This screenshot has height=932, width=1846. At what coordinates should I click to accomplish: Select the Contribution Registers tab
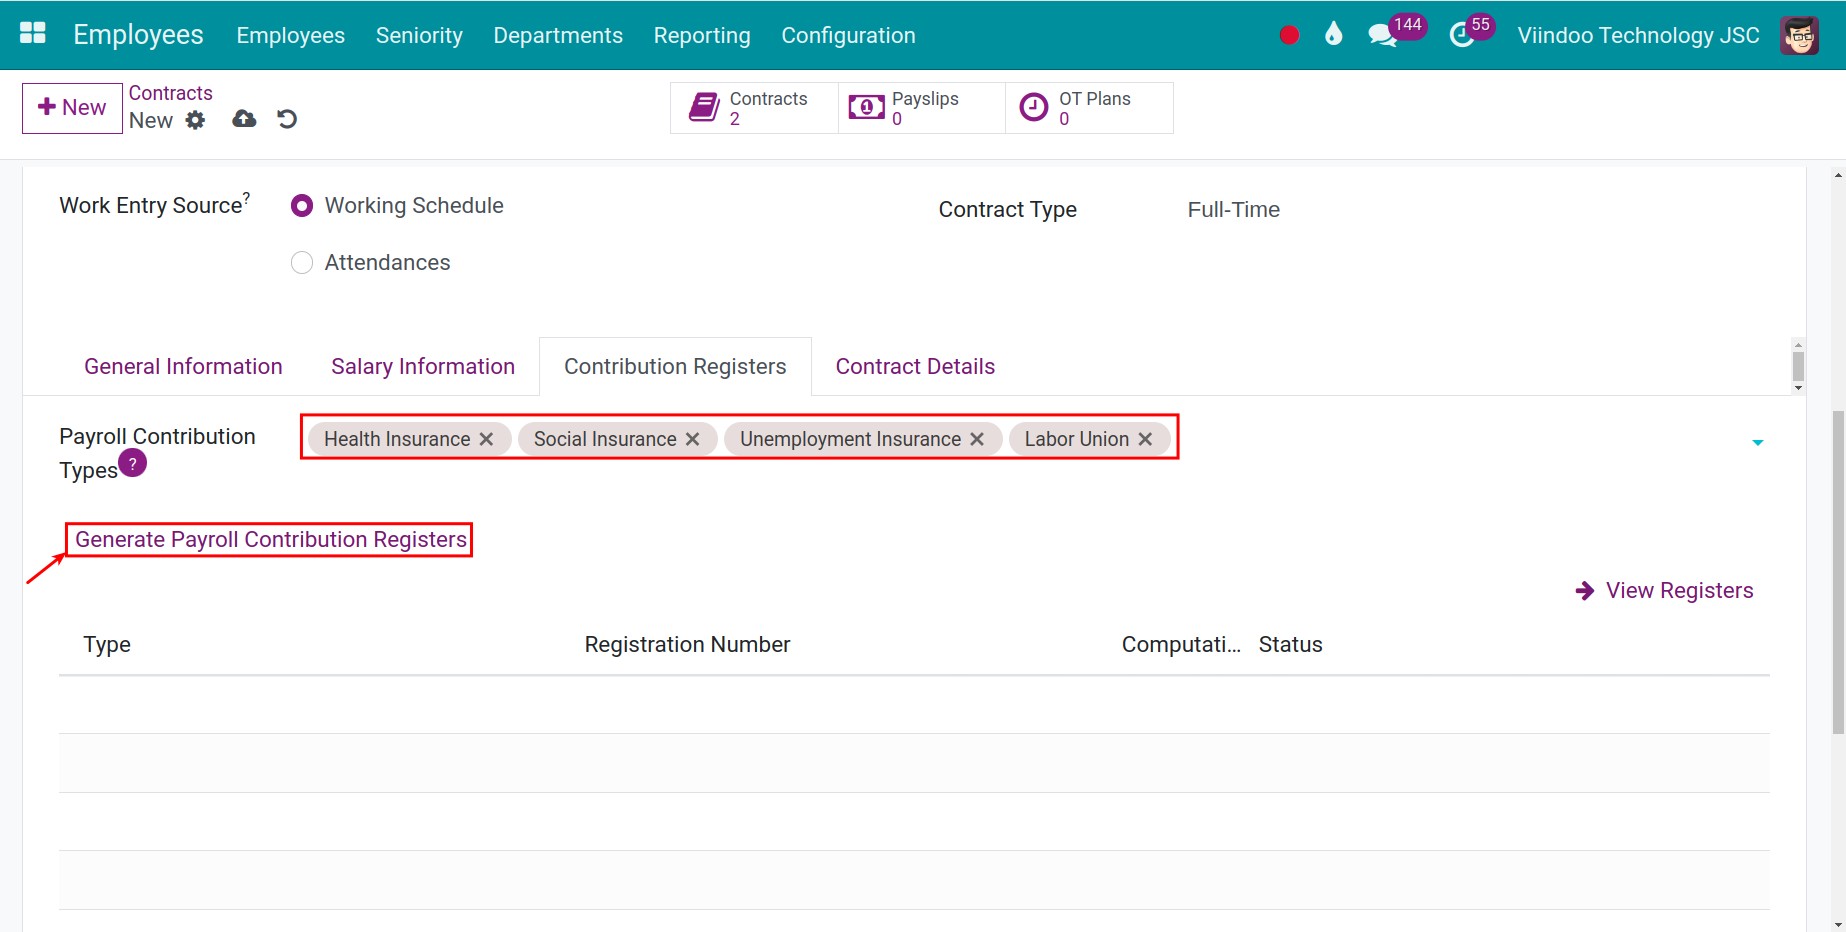tap(675, 367)
